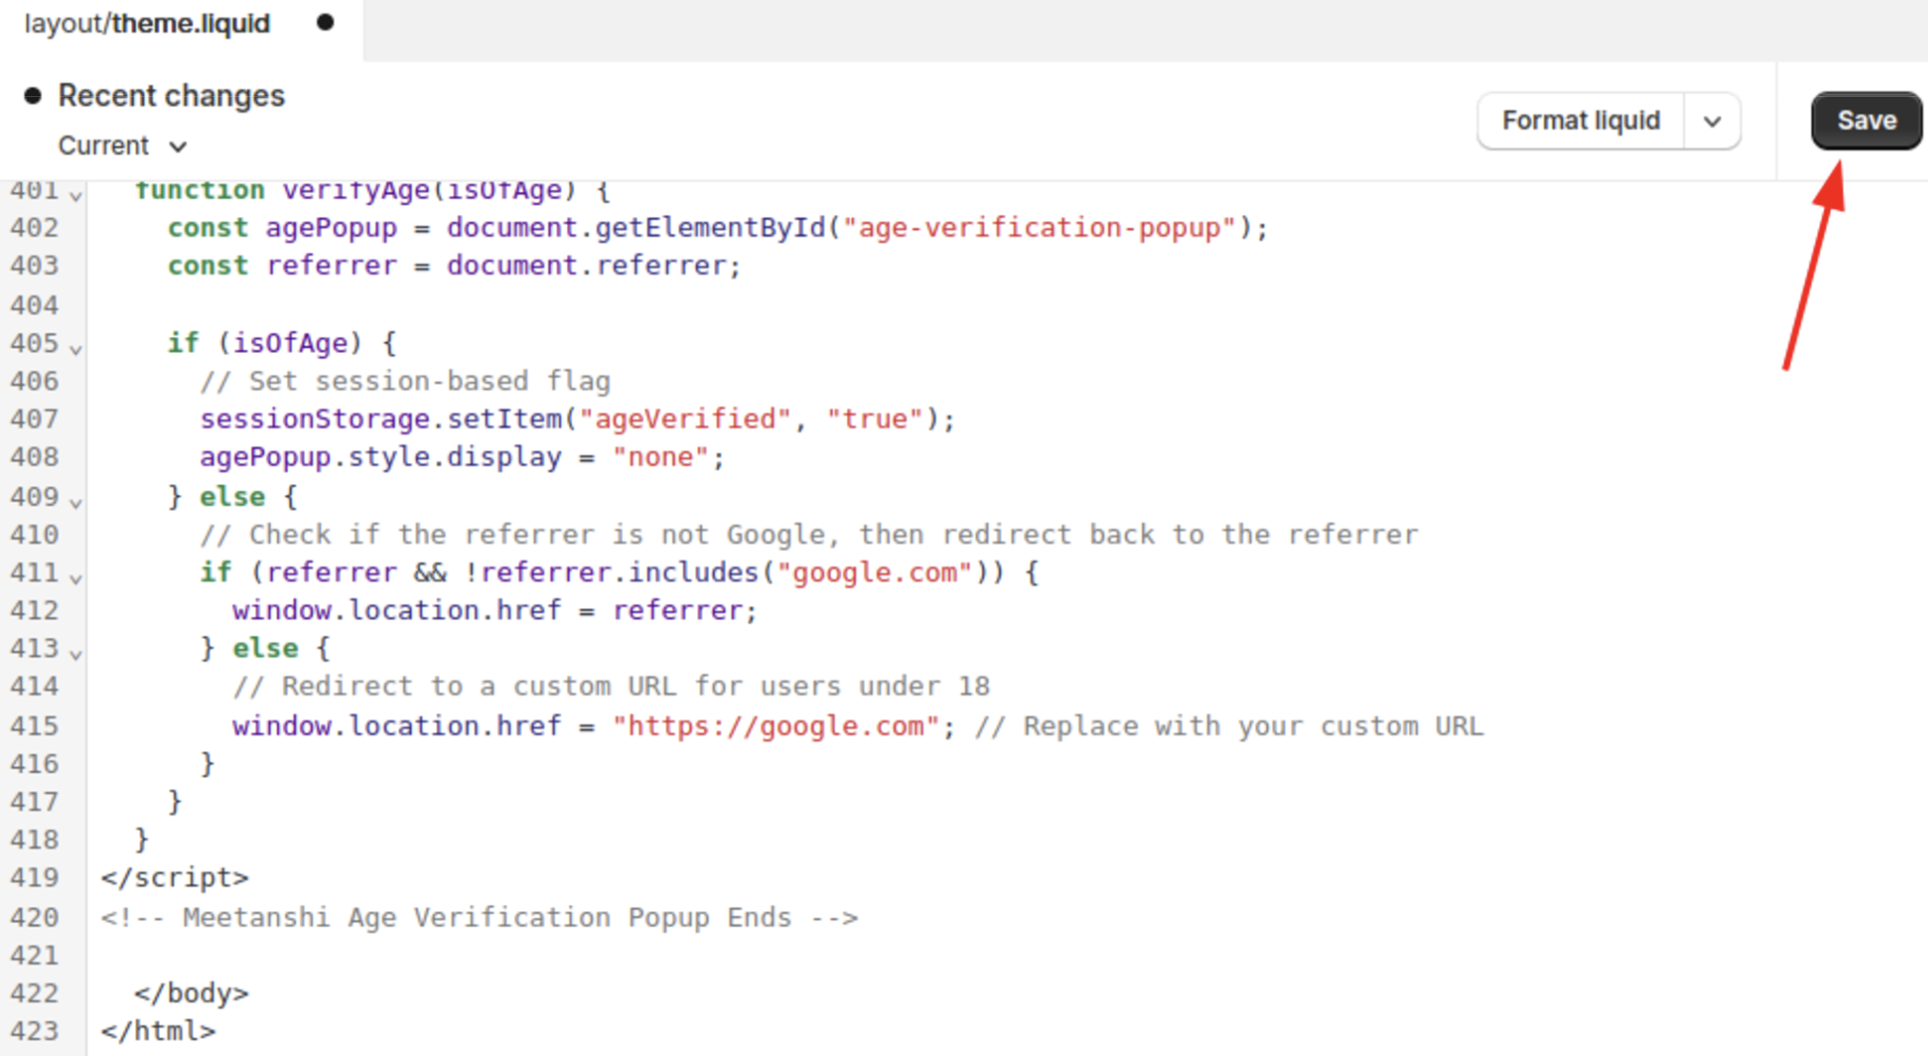Click line number 412 in gutter
This screenshot has width=1928, height=1056.
pyautogui.click(x=34, y=611)
